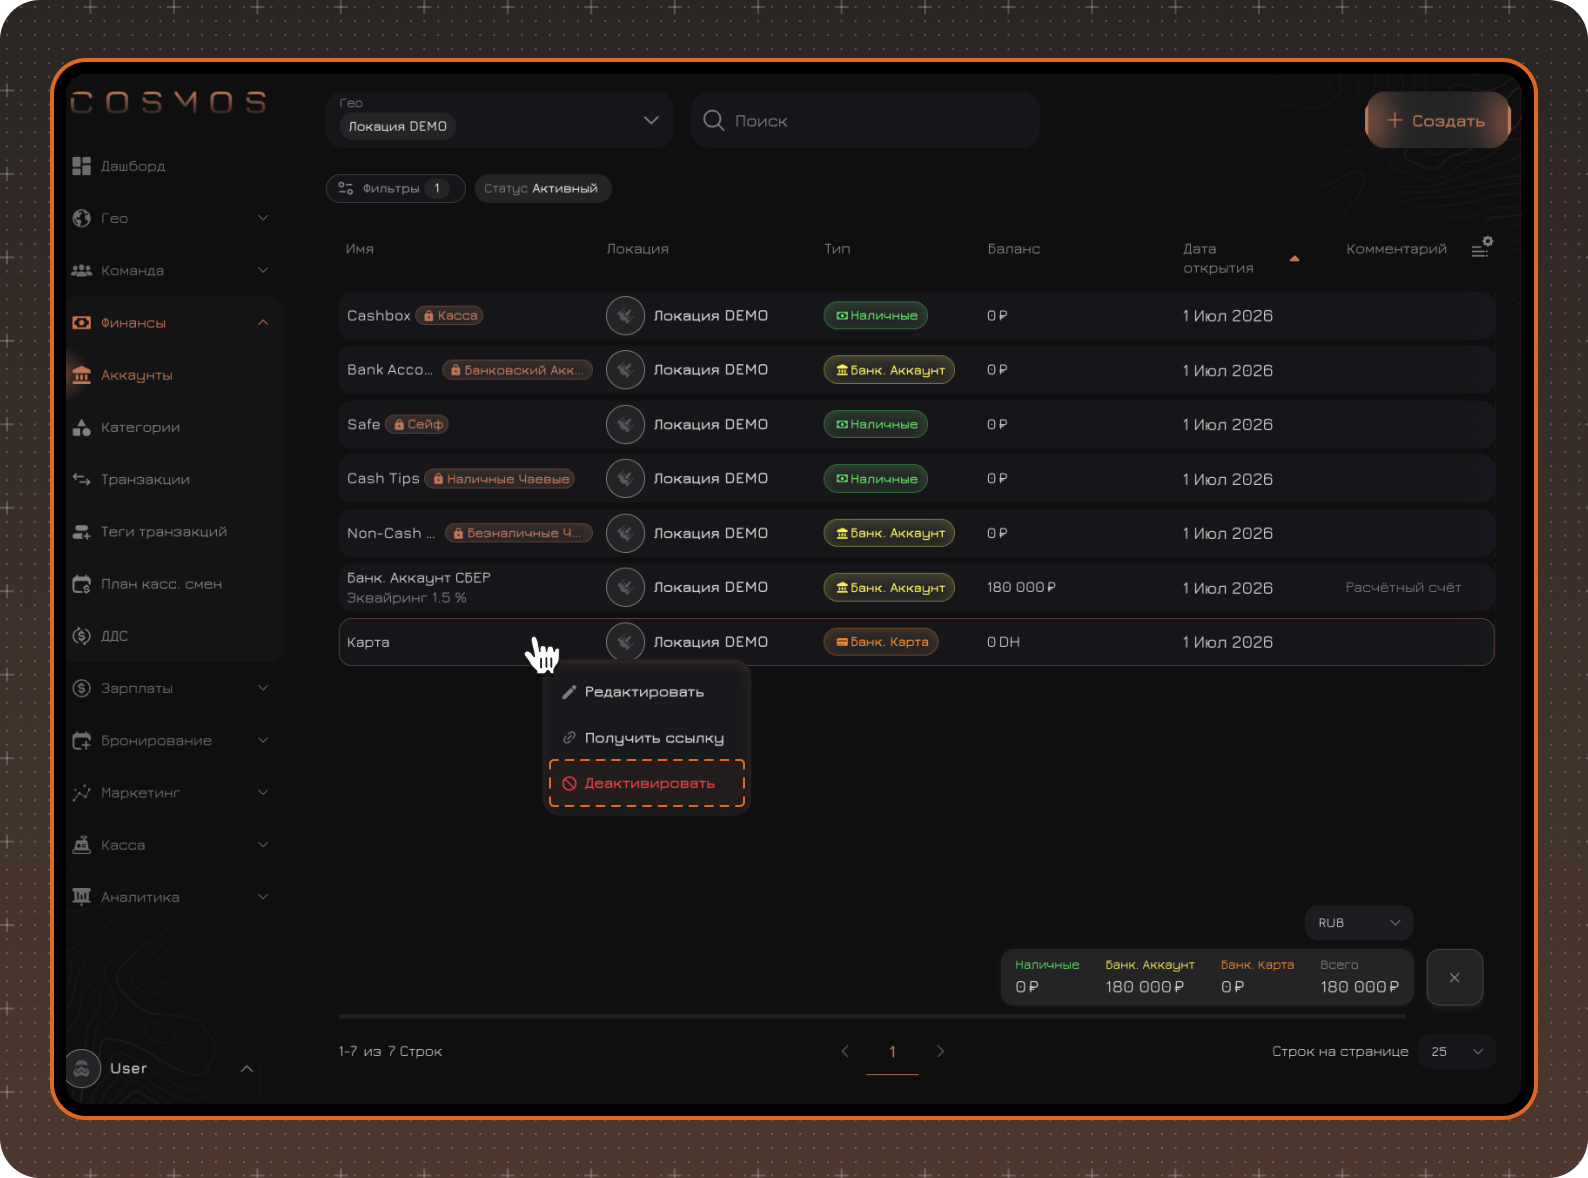Open the Гео location dropdown
This screenshot has width=1588, height=1178.
click(500, 120)
